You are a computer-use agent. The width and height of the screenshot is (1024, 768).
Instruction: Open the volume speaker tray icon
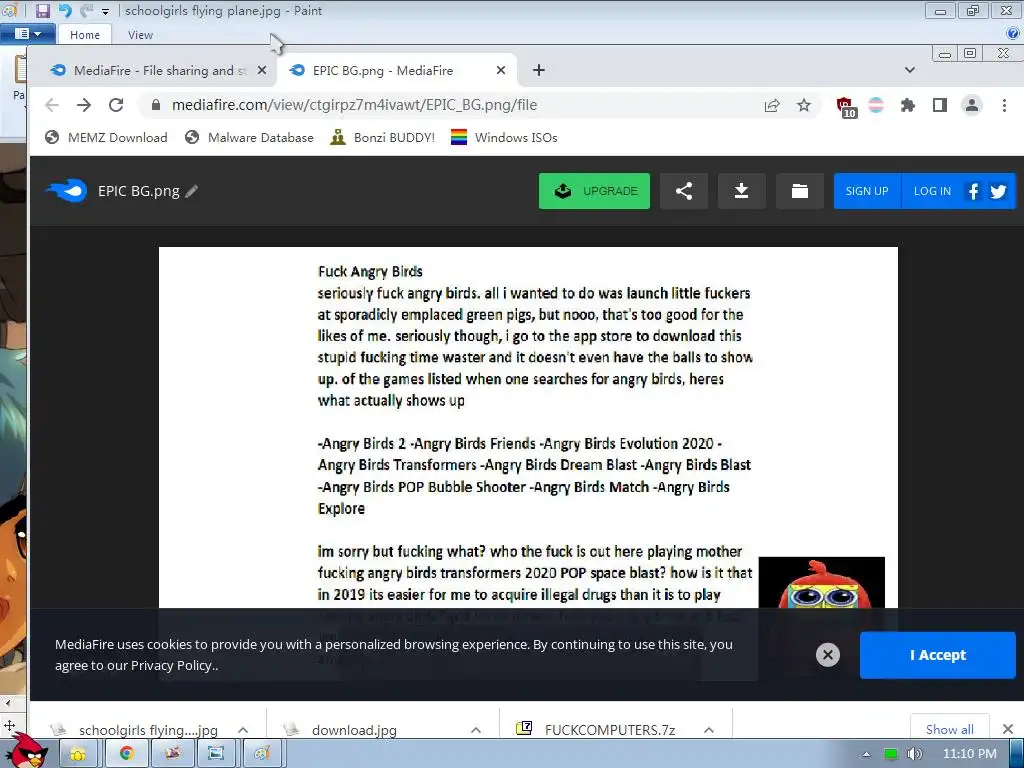pyautogui.click(x=914, y=754)
